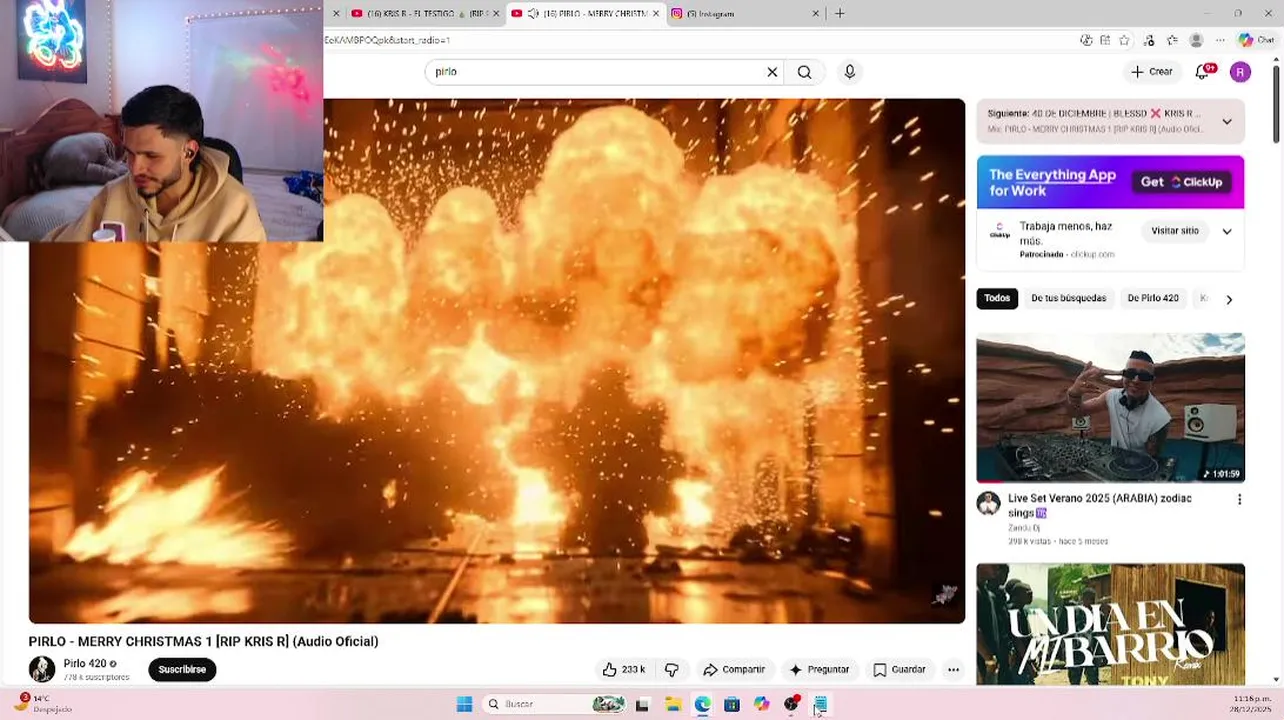1284x720 pixels.
Task: Open Edge settings and more ellipsis
Action: pyautogui.click(x=1220, y=40)
